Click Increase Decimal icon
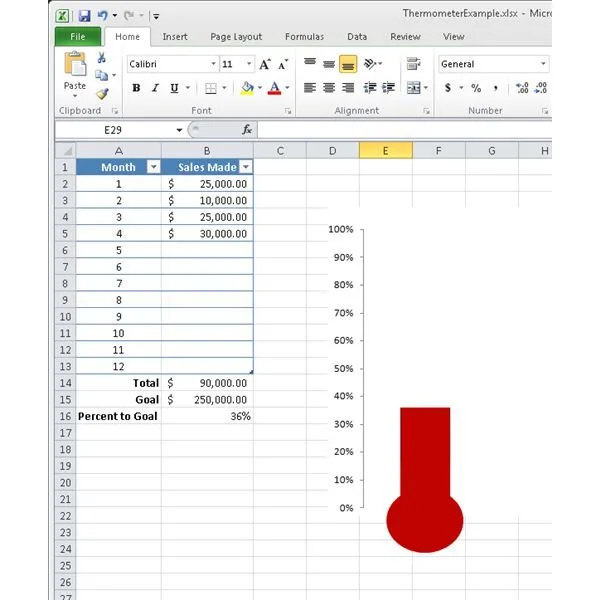Screen dimensions: 600x600 522,88
